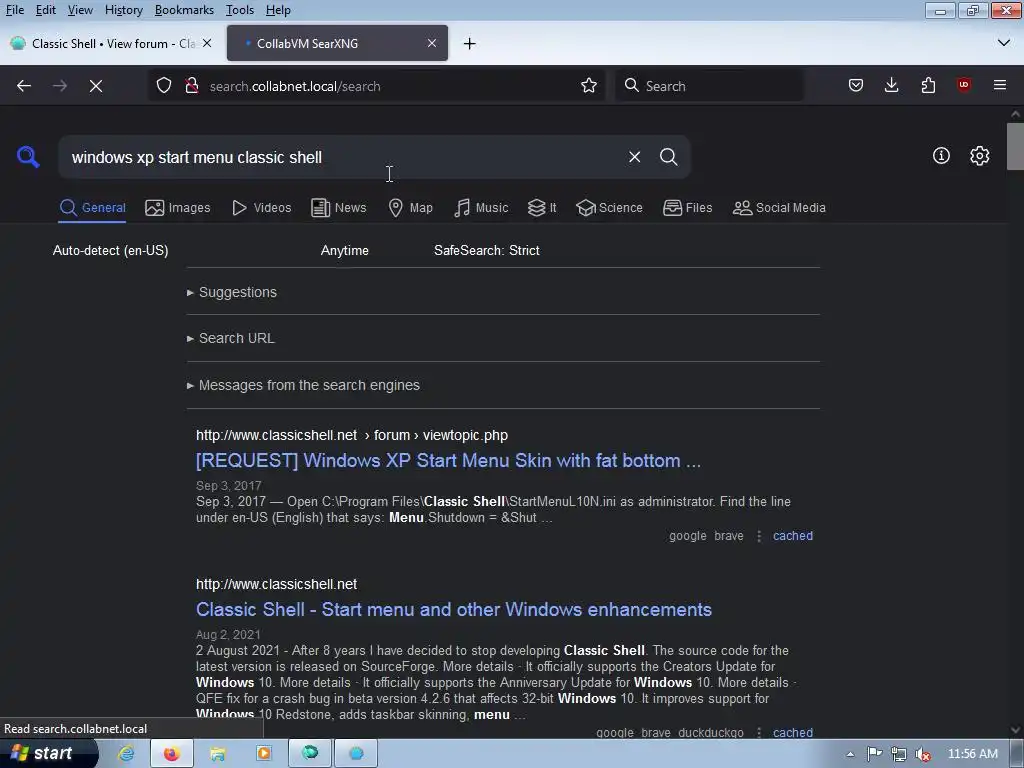The height and width of the screenshot is (768, 1024).
Task: Open the Help menu
Action: [x=278, y=10]
